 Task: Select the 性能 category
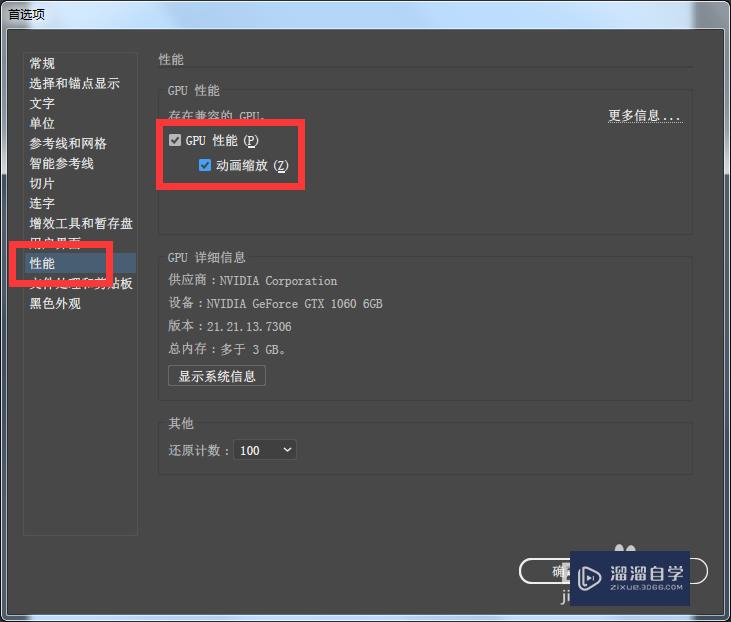80,263
